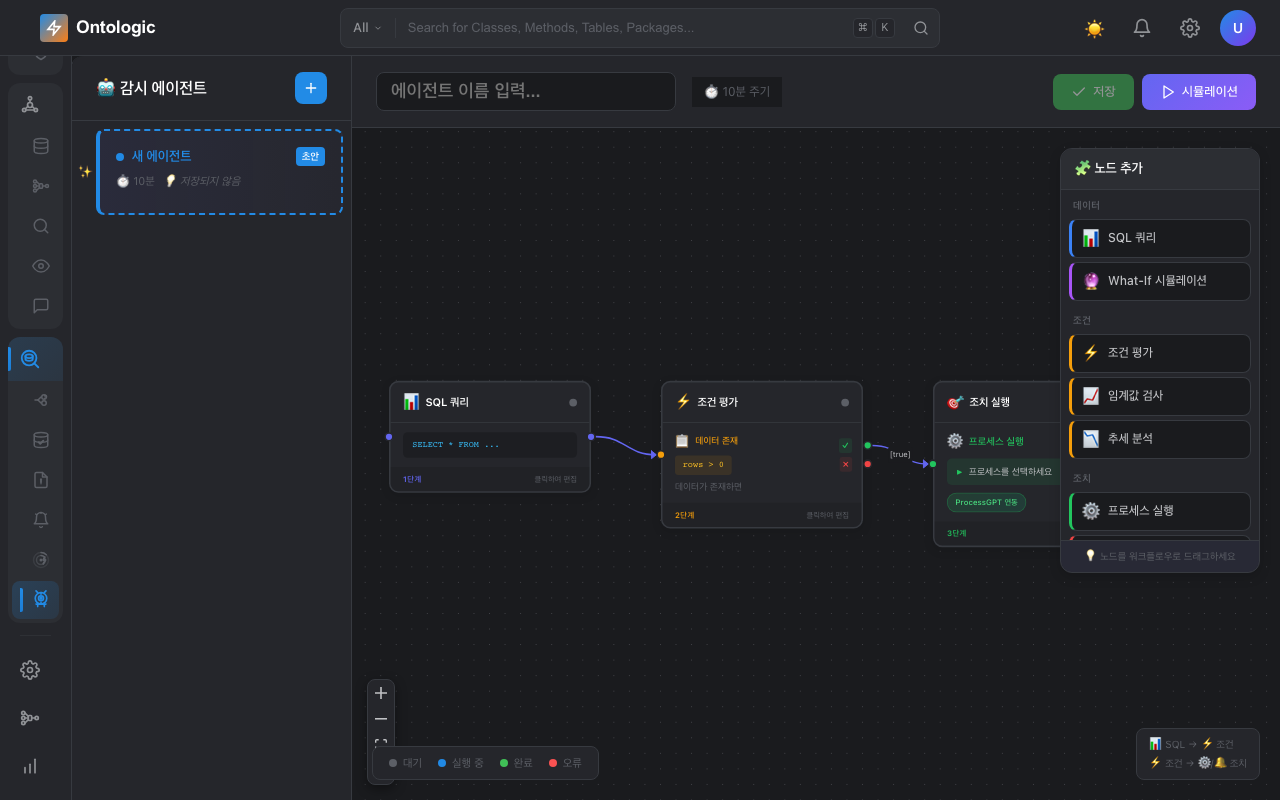
Task: Select the 새 에이전트 draft item
Action: (220, 171)
